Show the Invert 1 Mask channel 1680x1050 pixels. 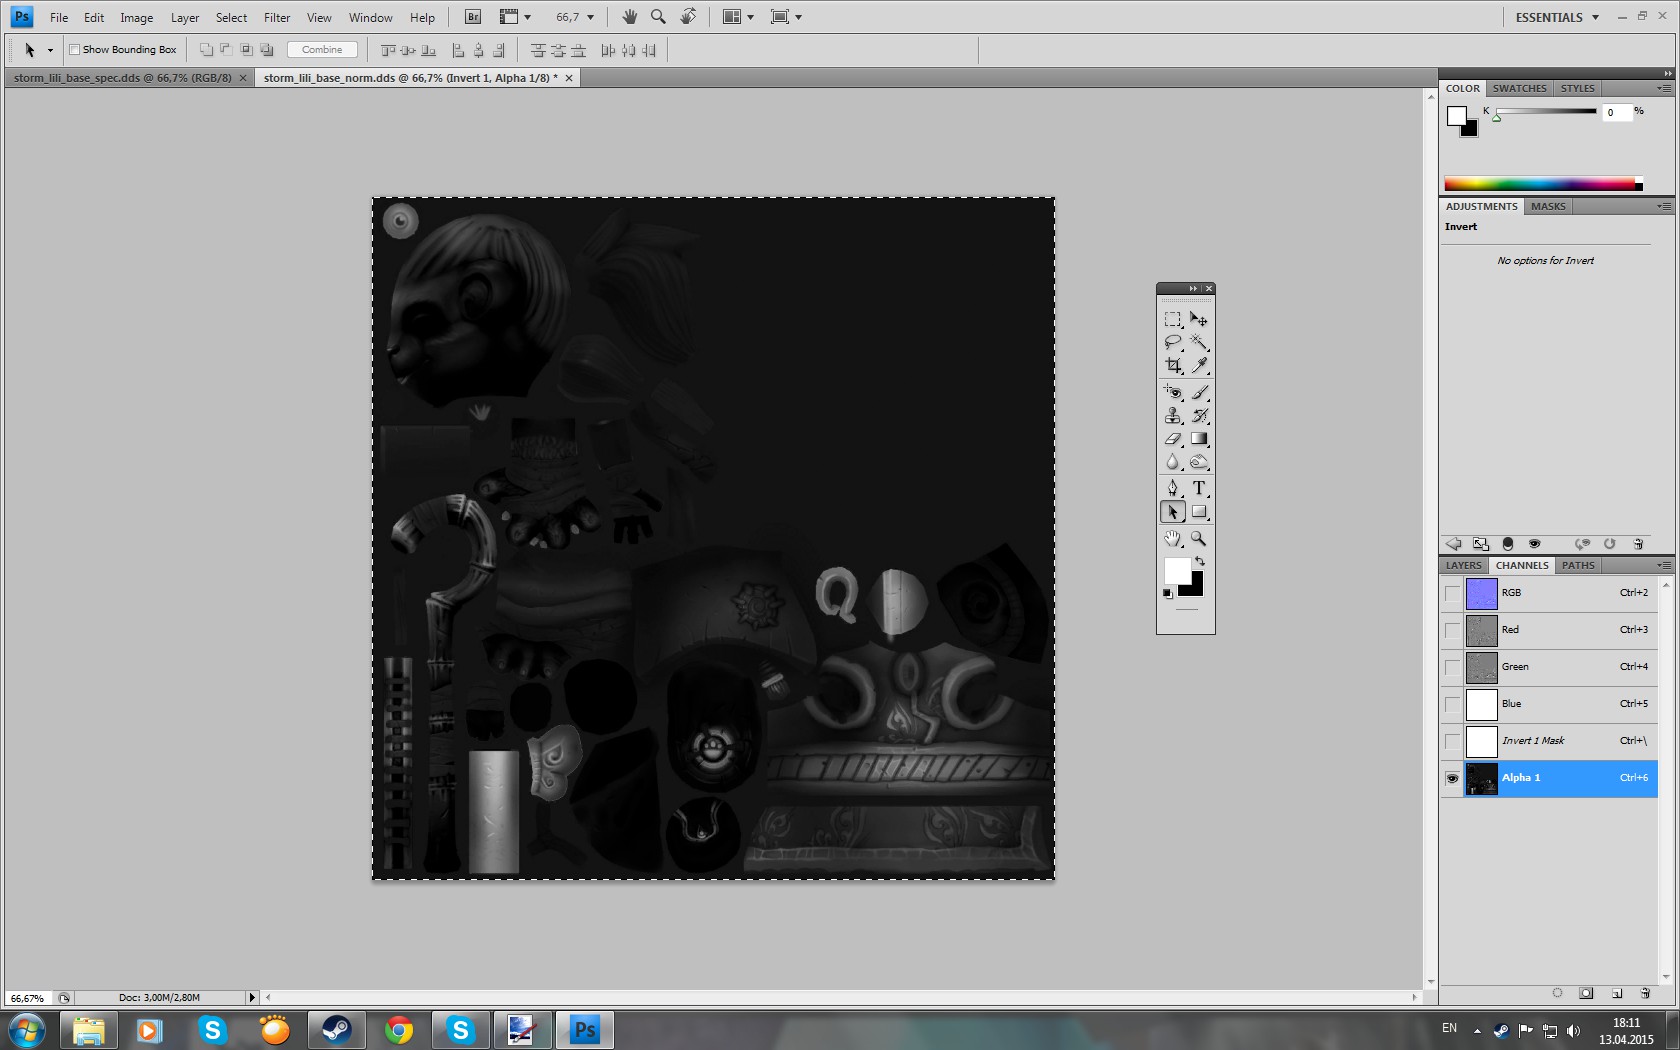[x=1452, y=741]
